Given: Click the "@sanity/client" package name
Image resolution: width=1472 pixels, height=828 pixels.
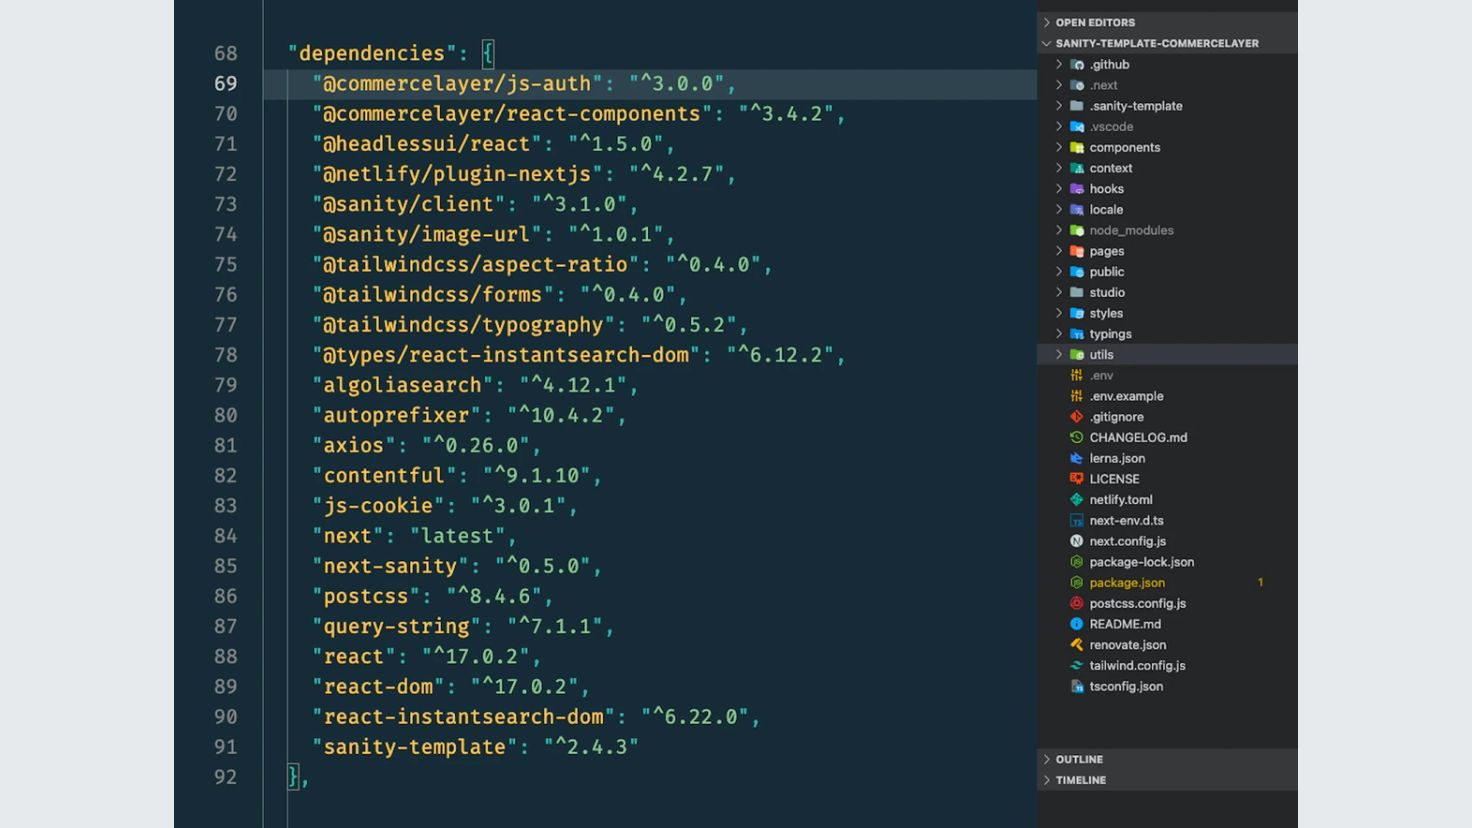Looking at the screenshot, I should [x=408, y=204].
